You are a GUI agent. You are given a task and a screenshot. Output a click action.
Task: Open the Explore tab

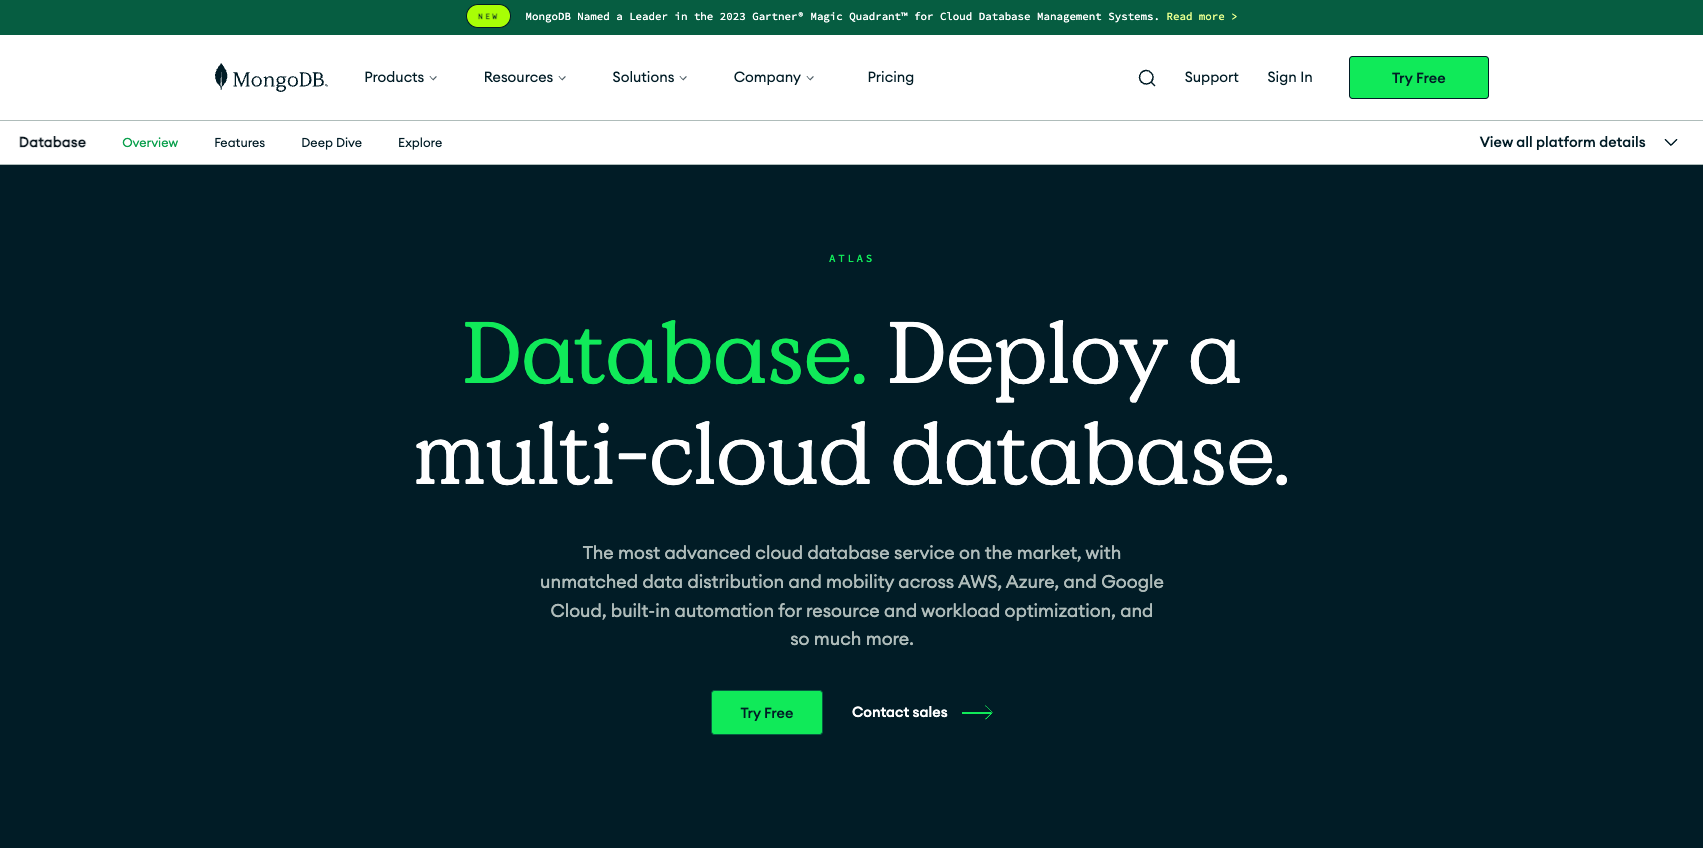(x=420, y=143)
